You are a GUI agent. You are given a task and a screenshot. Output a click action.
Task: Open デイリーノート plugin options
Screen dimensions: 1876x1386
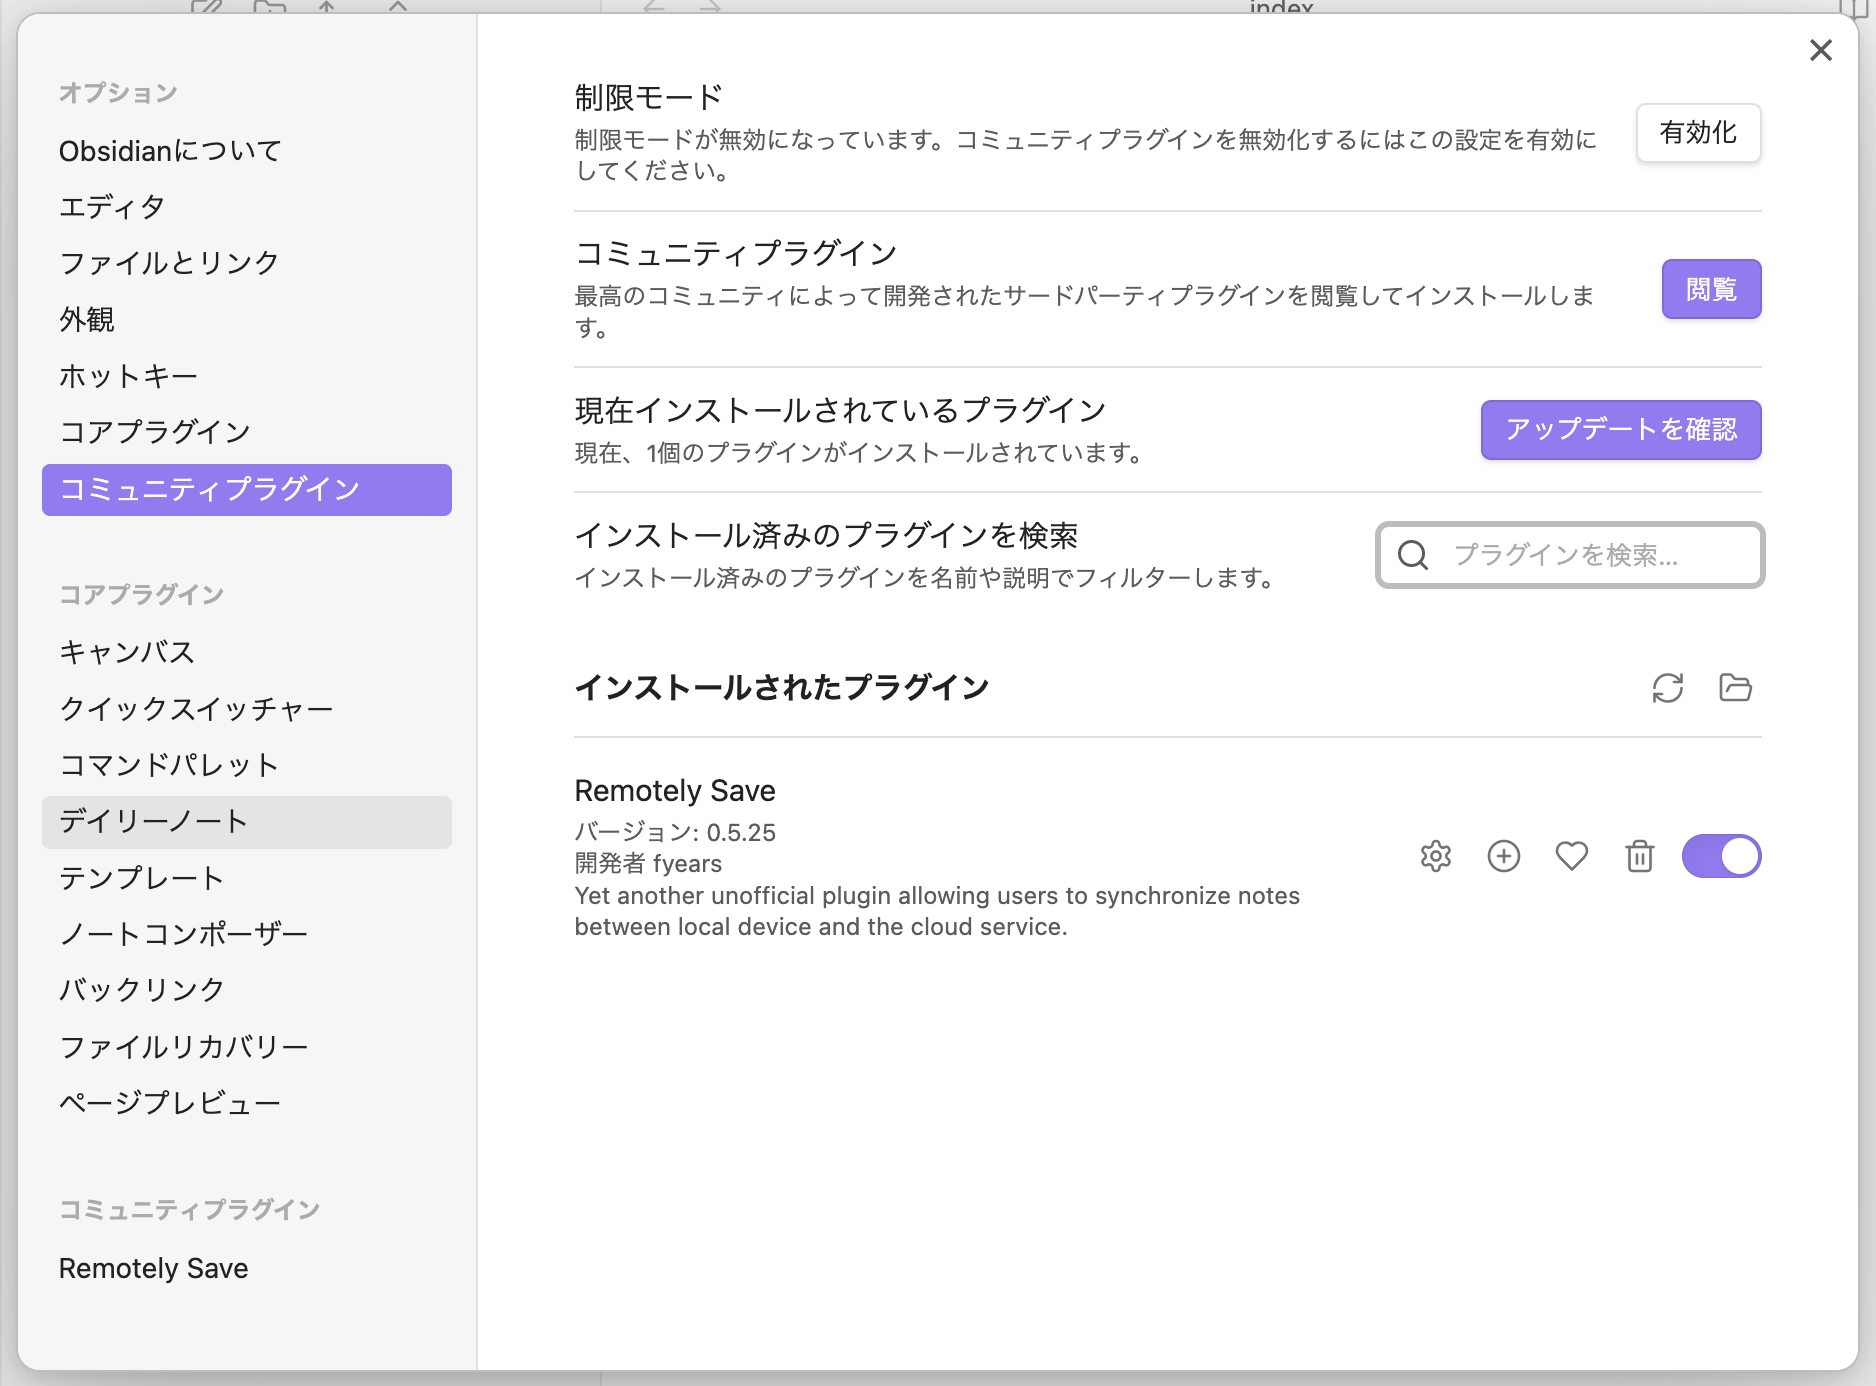[x=153, y=822]
